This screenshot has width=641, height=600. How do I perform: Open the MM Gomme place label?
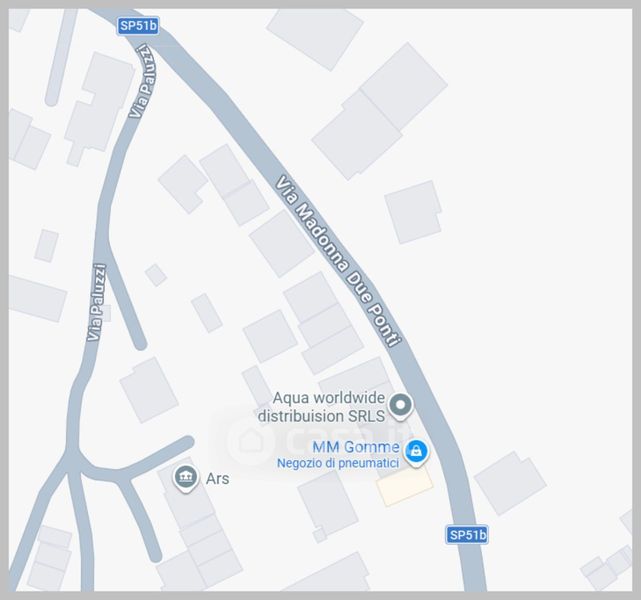click(x=356, y=447)
